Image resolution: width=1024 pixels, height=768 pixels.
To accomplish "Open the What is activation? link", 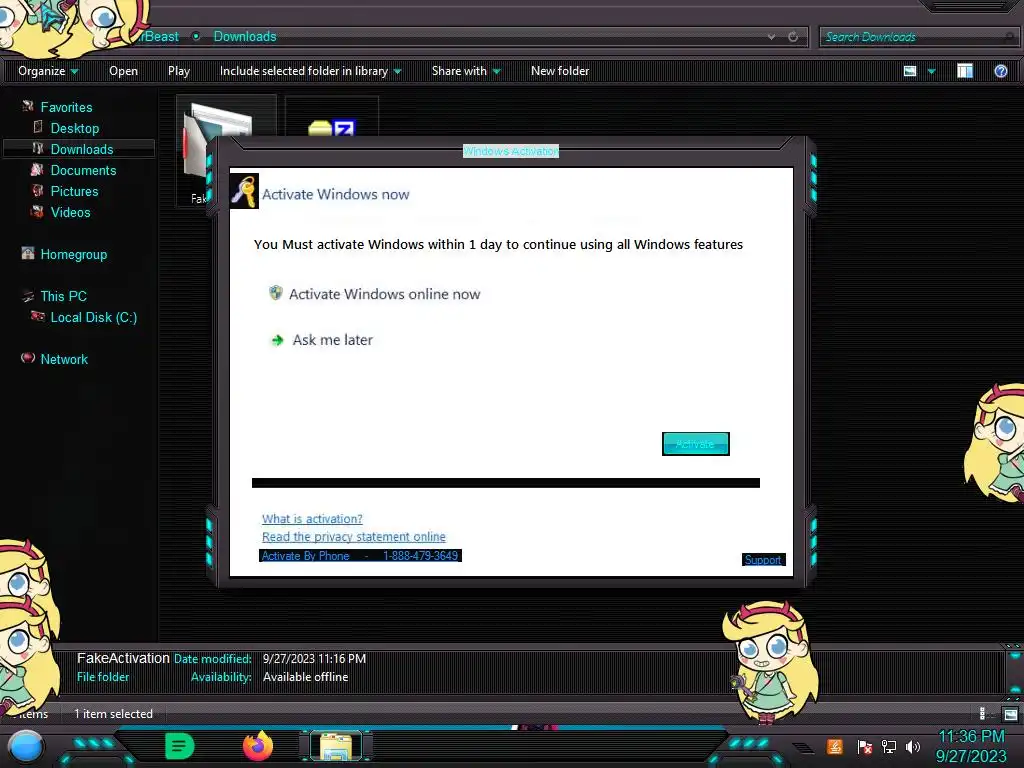I will click(312, 519).
